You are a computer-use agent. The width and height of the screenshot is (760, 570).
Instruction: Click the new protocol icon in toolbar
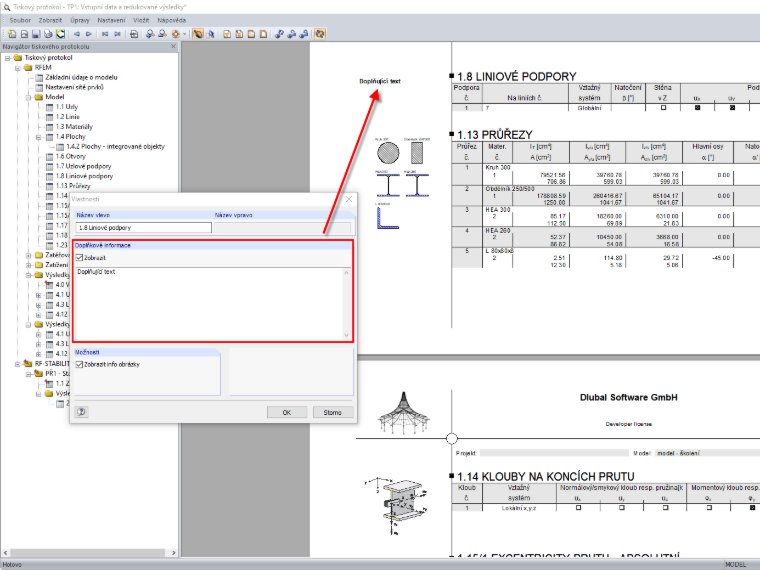pyautogui.click(x=12, y=34)
